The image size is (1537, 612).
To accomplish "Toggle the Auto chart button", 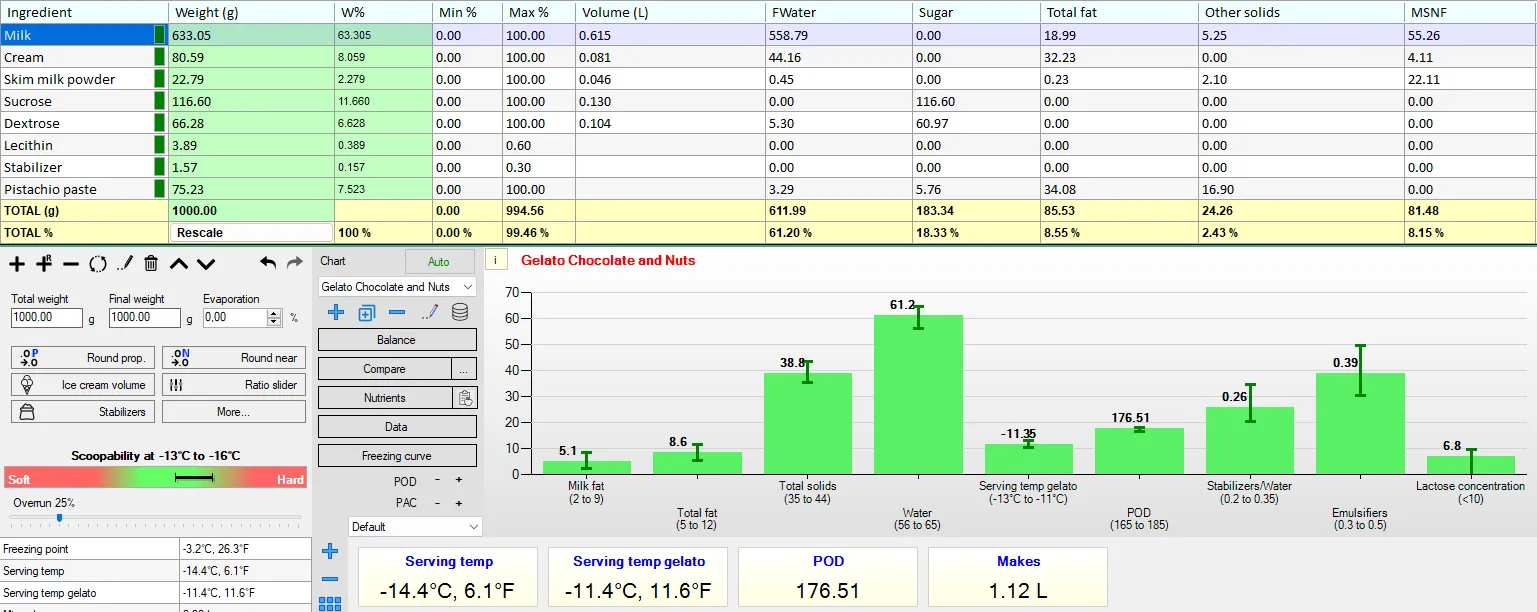I will tap(439, 262).
